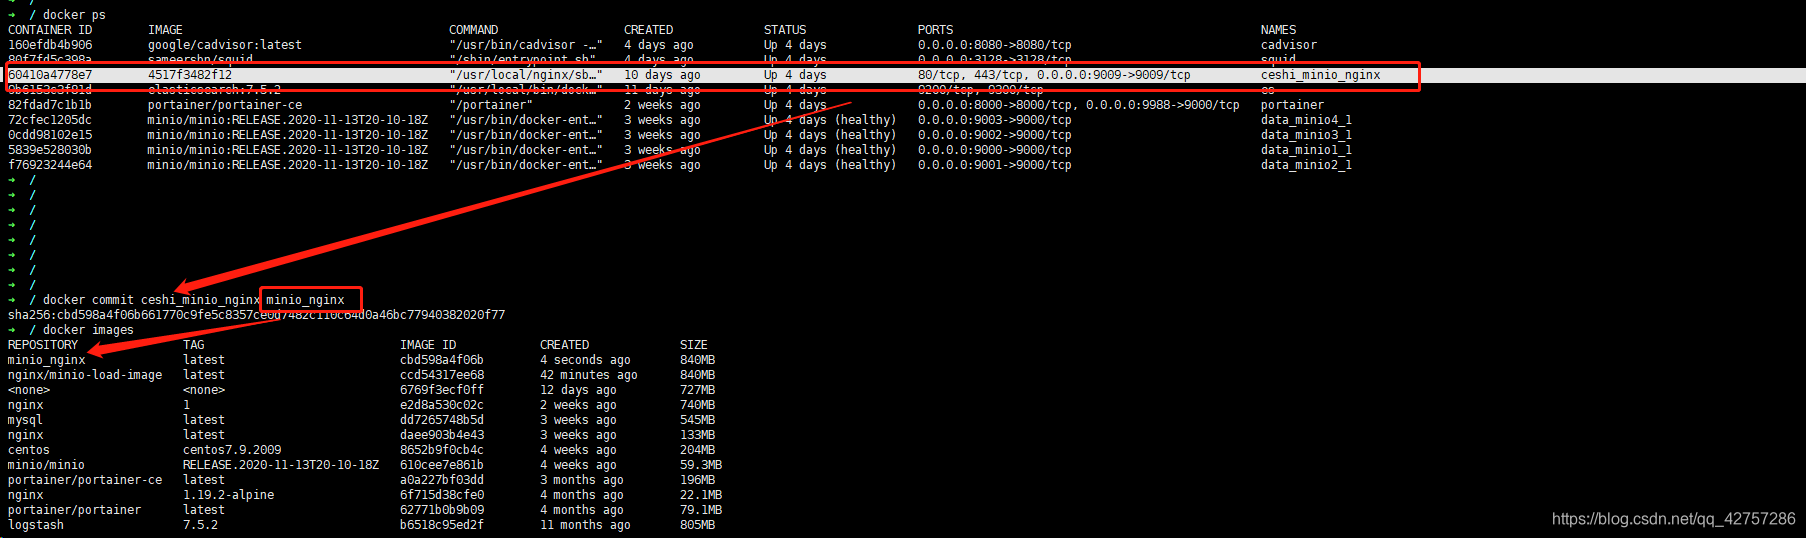Screen dimensions: 1806x538
Task: Select container ID 60410a4778e7
Action: [x=50, y=75]
